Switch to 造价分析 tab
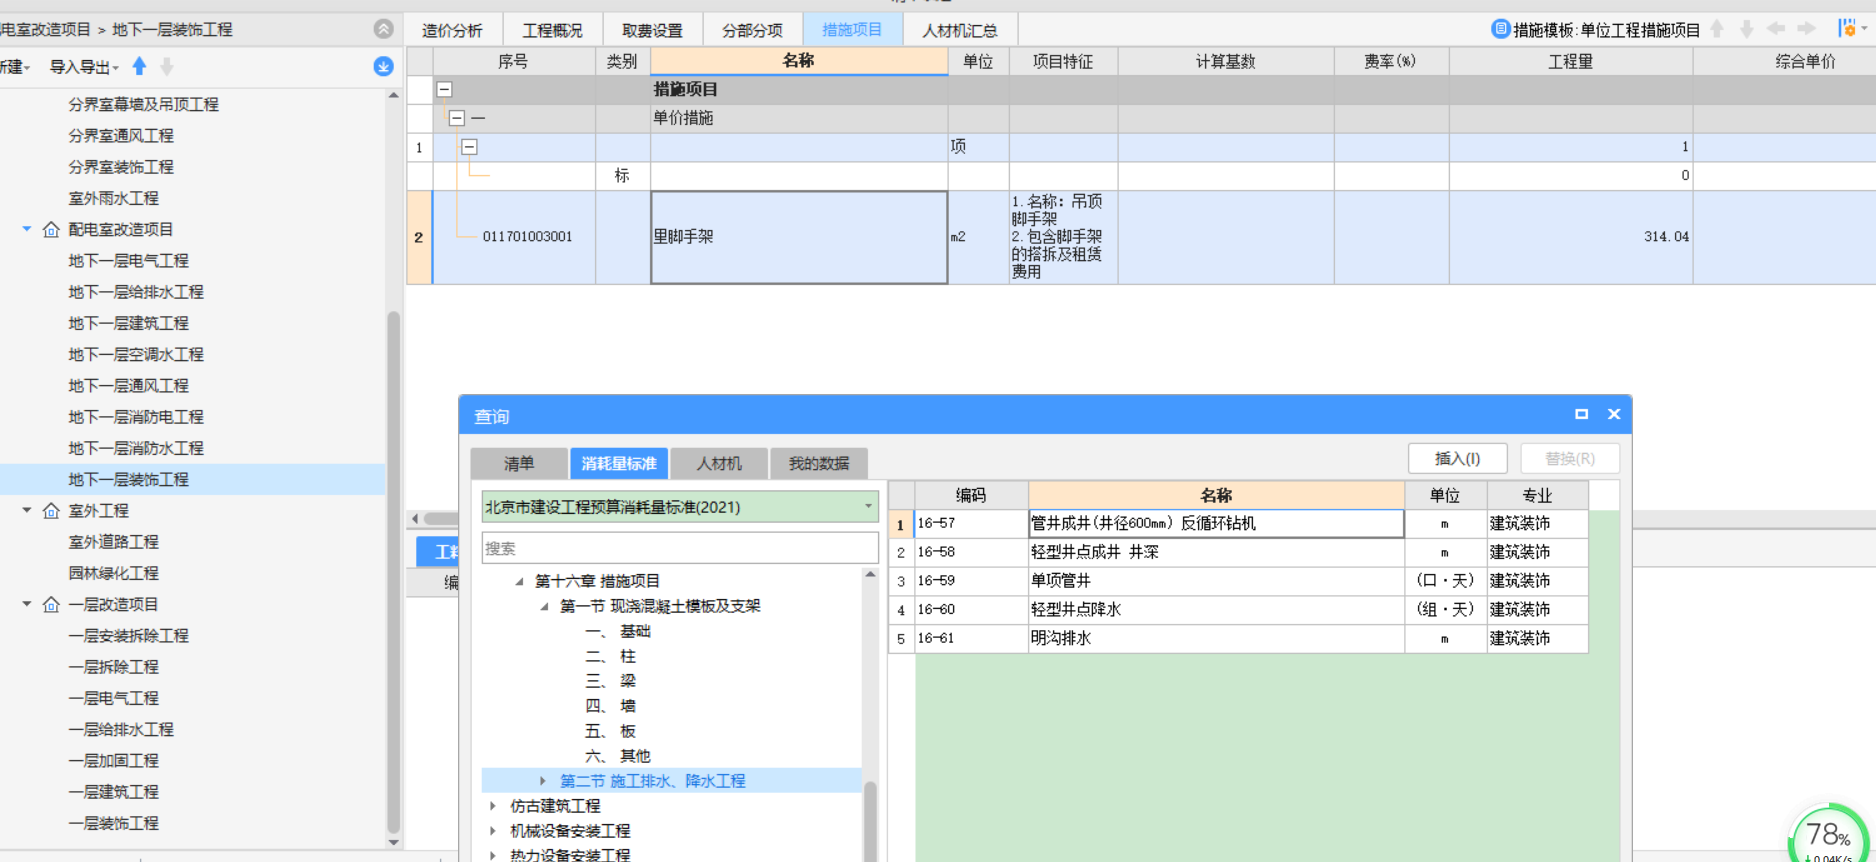 452,30
